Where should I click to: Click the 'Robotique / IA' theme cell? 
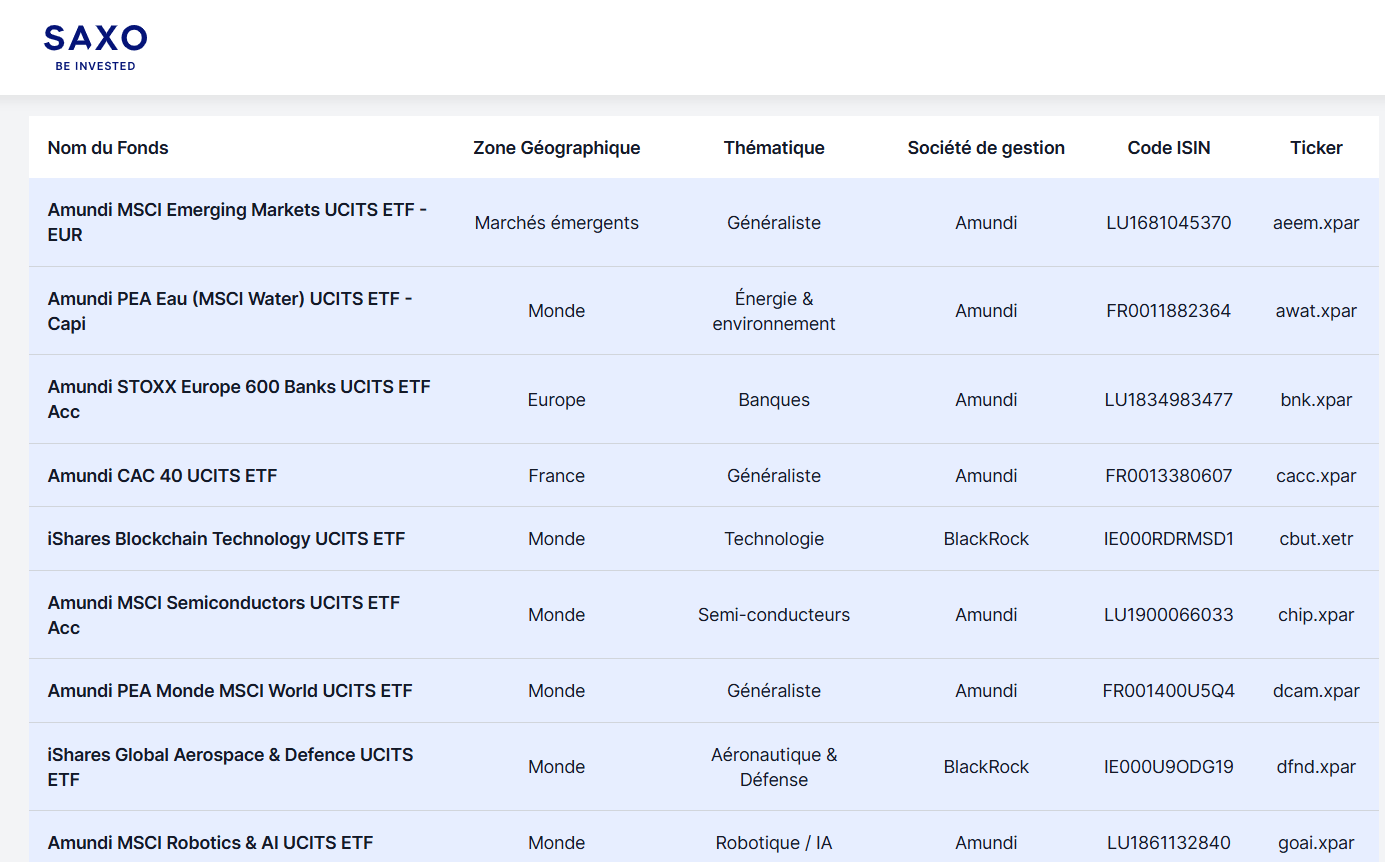point(774,843)
